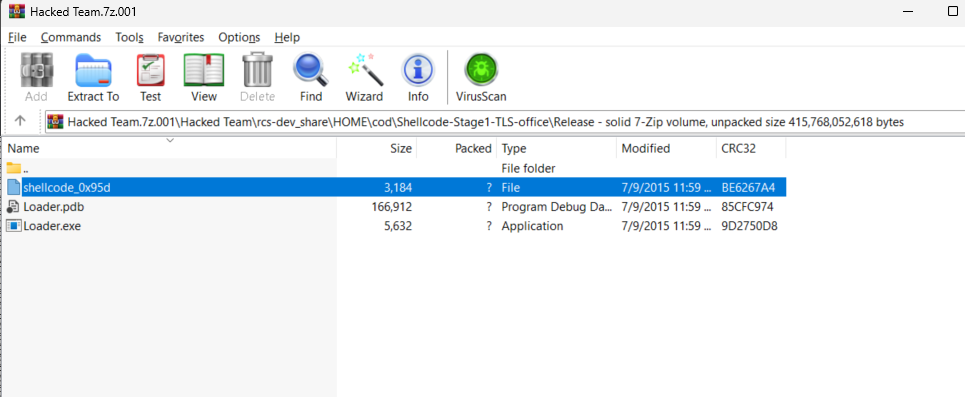This screenshot has width=965, height=397.
Task: Click the Delete trash can icon
Action: 257,70
